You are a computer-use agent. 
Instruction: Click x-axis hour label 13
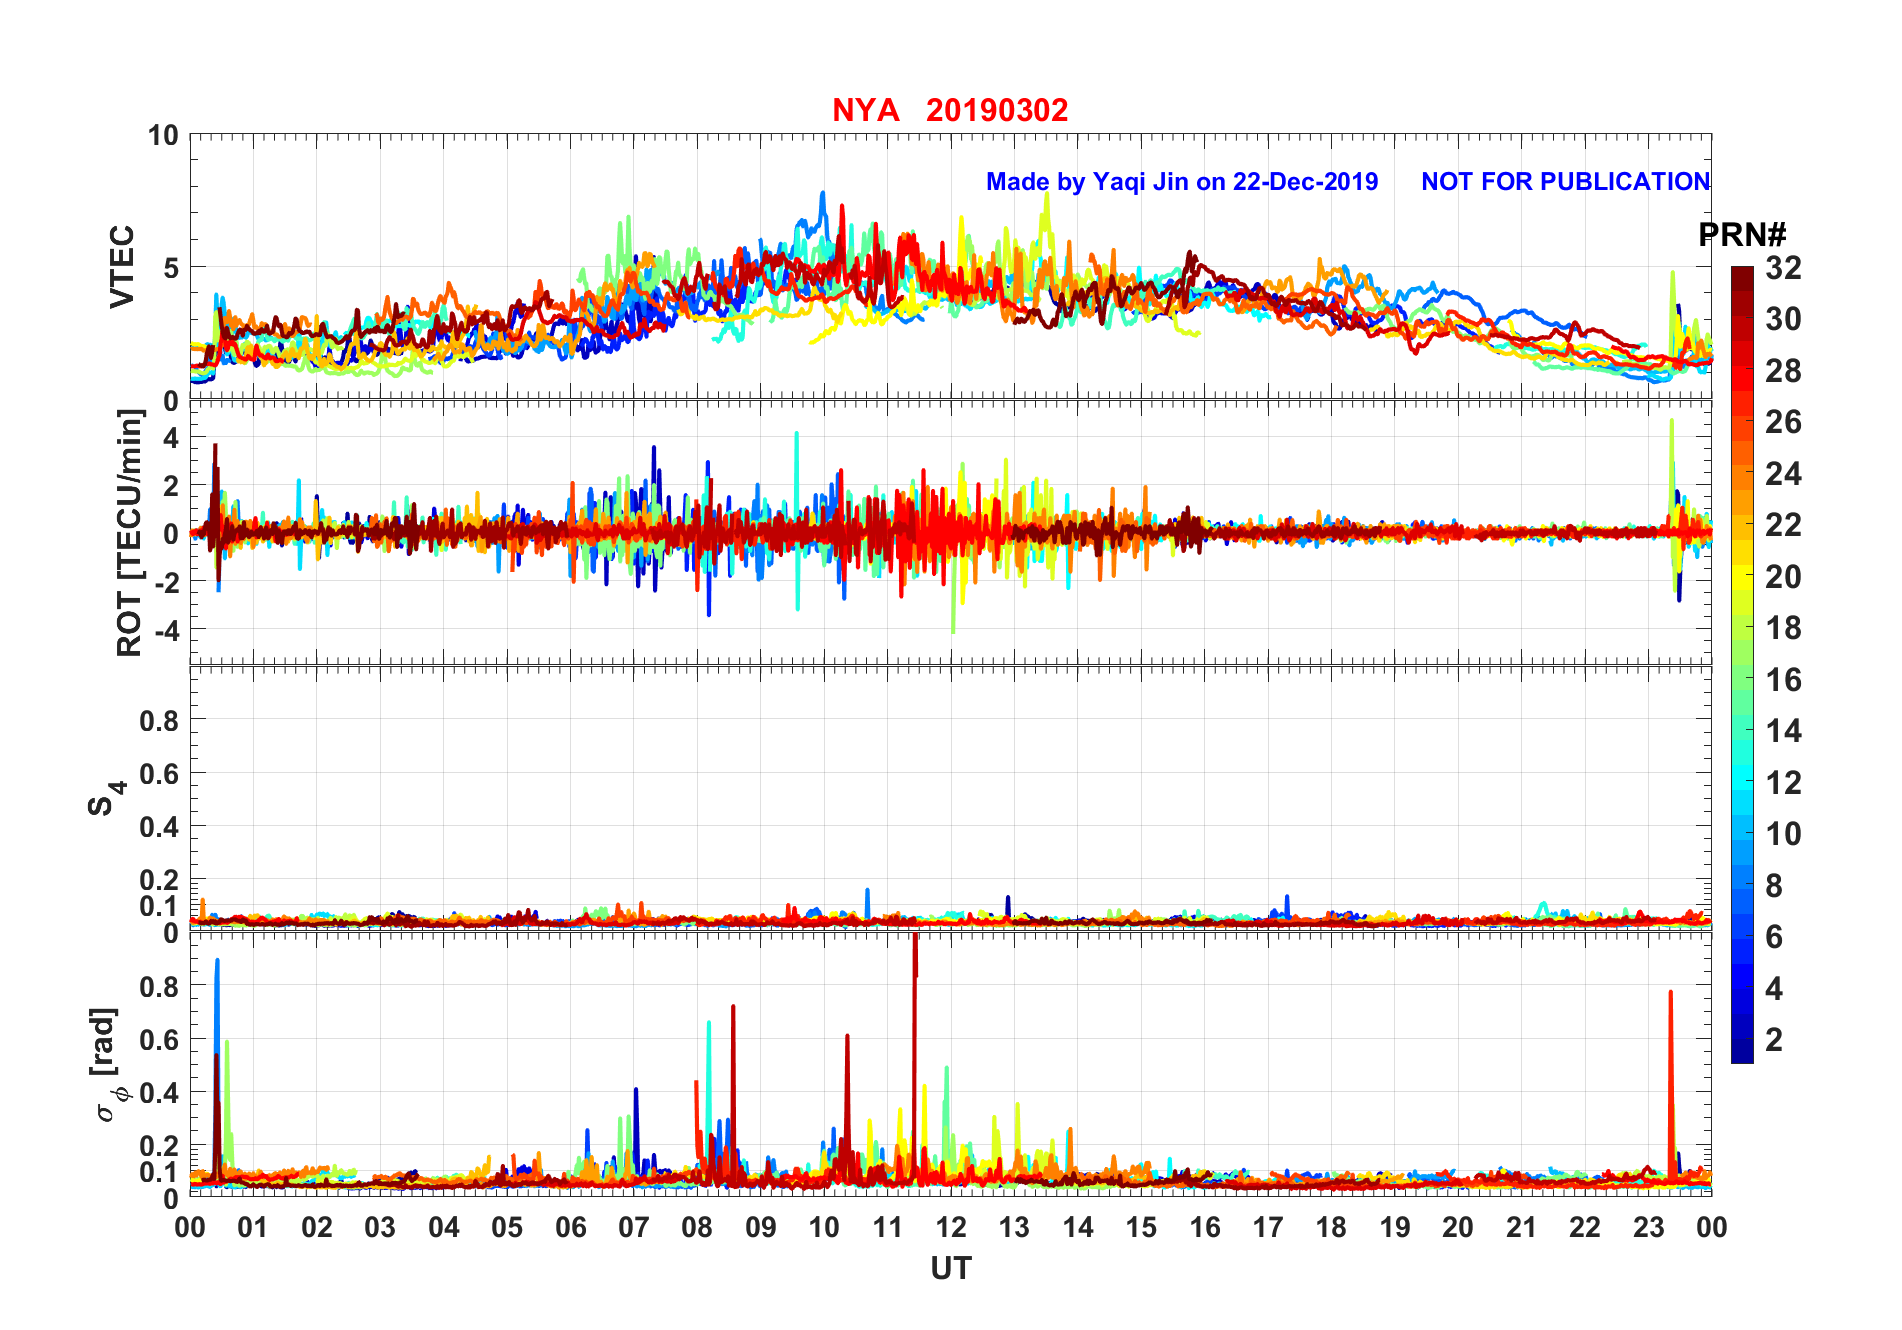tap(1014, 1228)
